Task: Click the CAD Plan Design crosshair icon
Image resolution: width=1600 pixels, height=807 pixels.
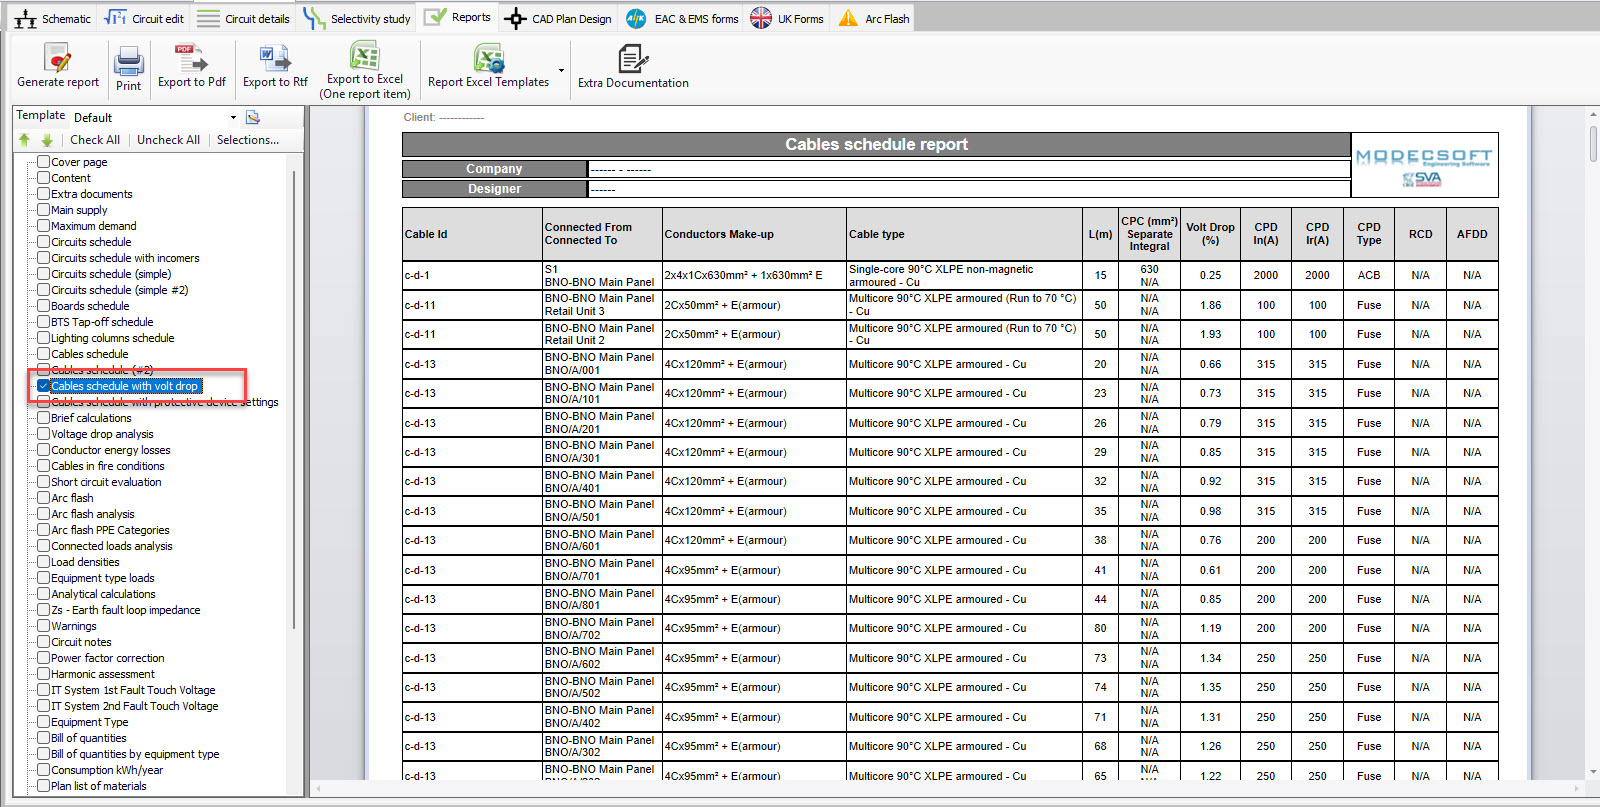Action: 515,18
